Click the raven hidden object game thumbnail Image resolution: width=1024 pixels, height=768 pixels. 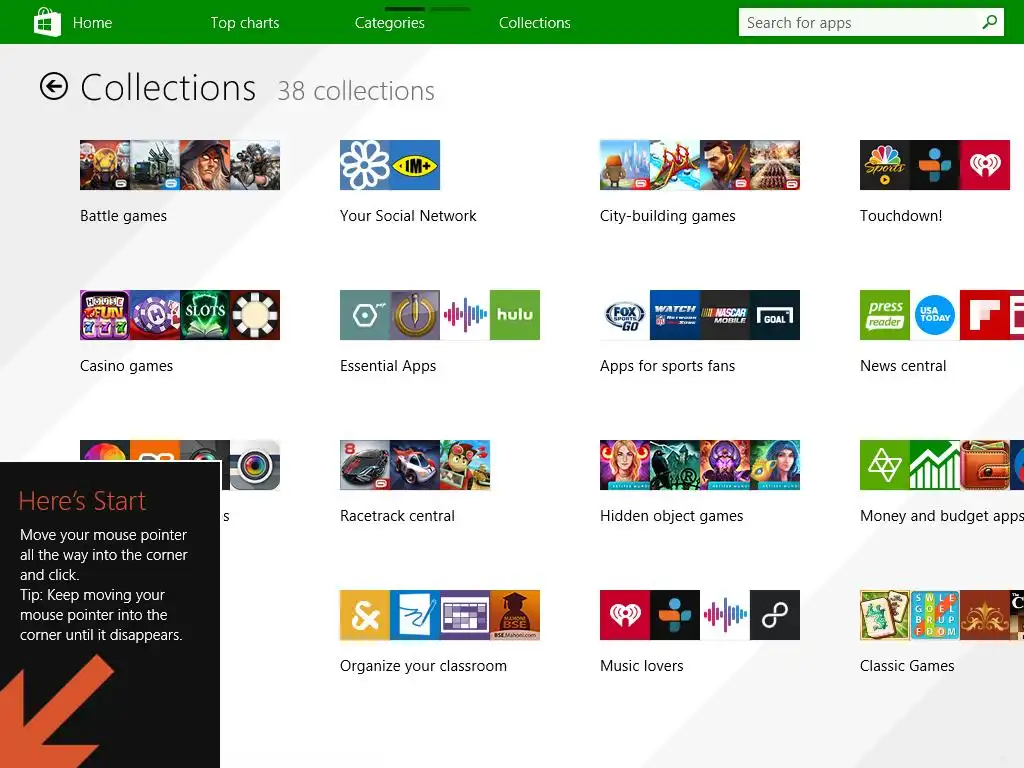point(675,465)
